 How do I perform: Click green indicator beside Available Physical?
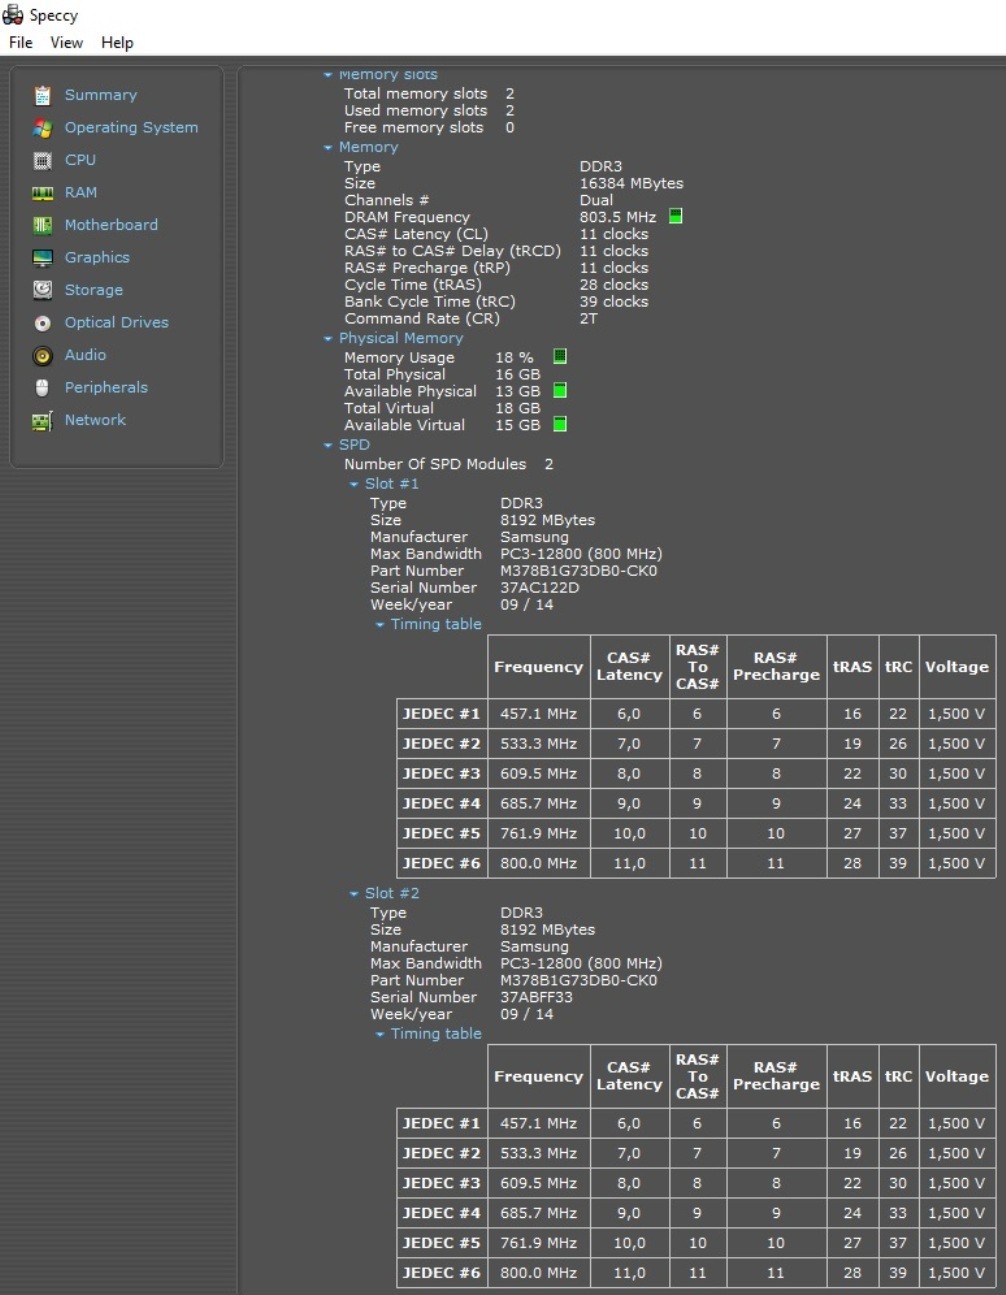click(x=560, y=390)
